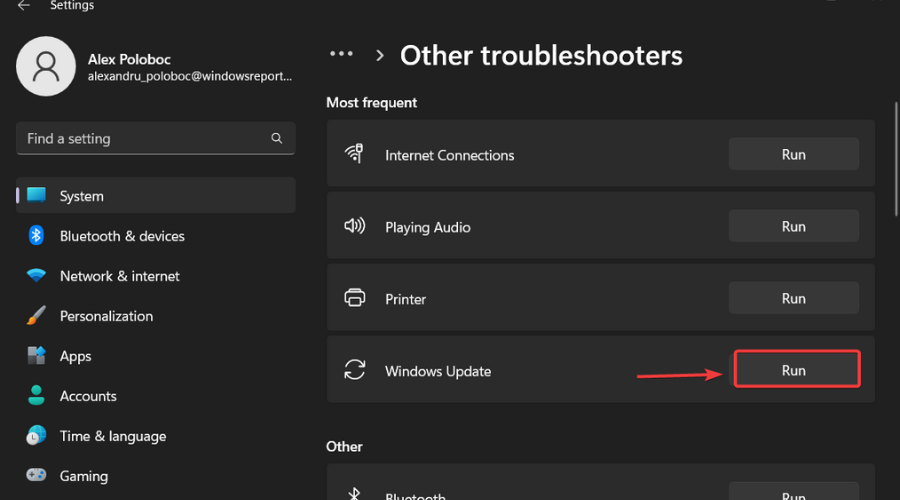This screenshot has height=500, width=900.
Task: Click the breadcrumb chevron arrow
Action: click(x=380, y=56)
